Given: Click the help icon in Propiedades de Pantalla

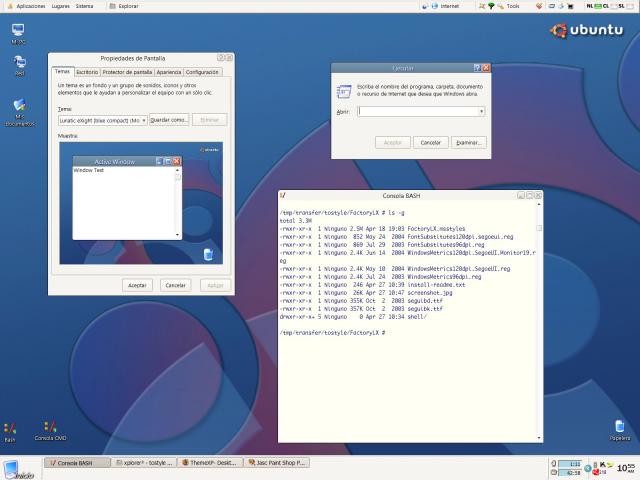Looking at the screenshot, I should click(x=221, y=58).
